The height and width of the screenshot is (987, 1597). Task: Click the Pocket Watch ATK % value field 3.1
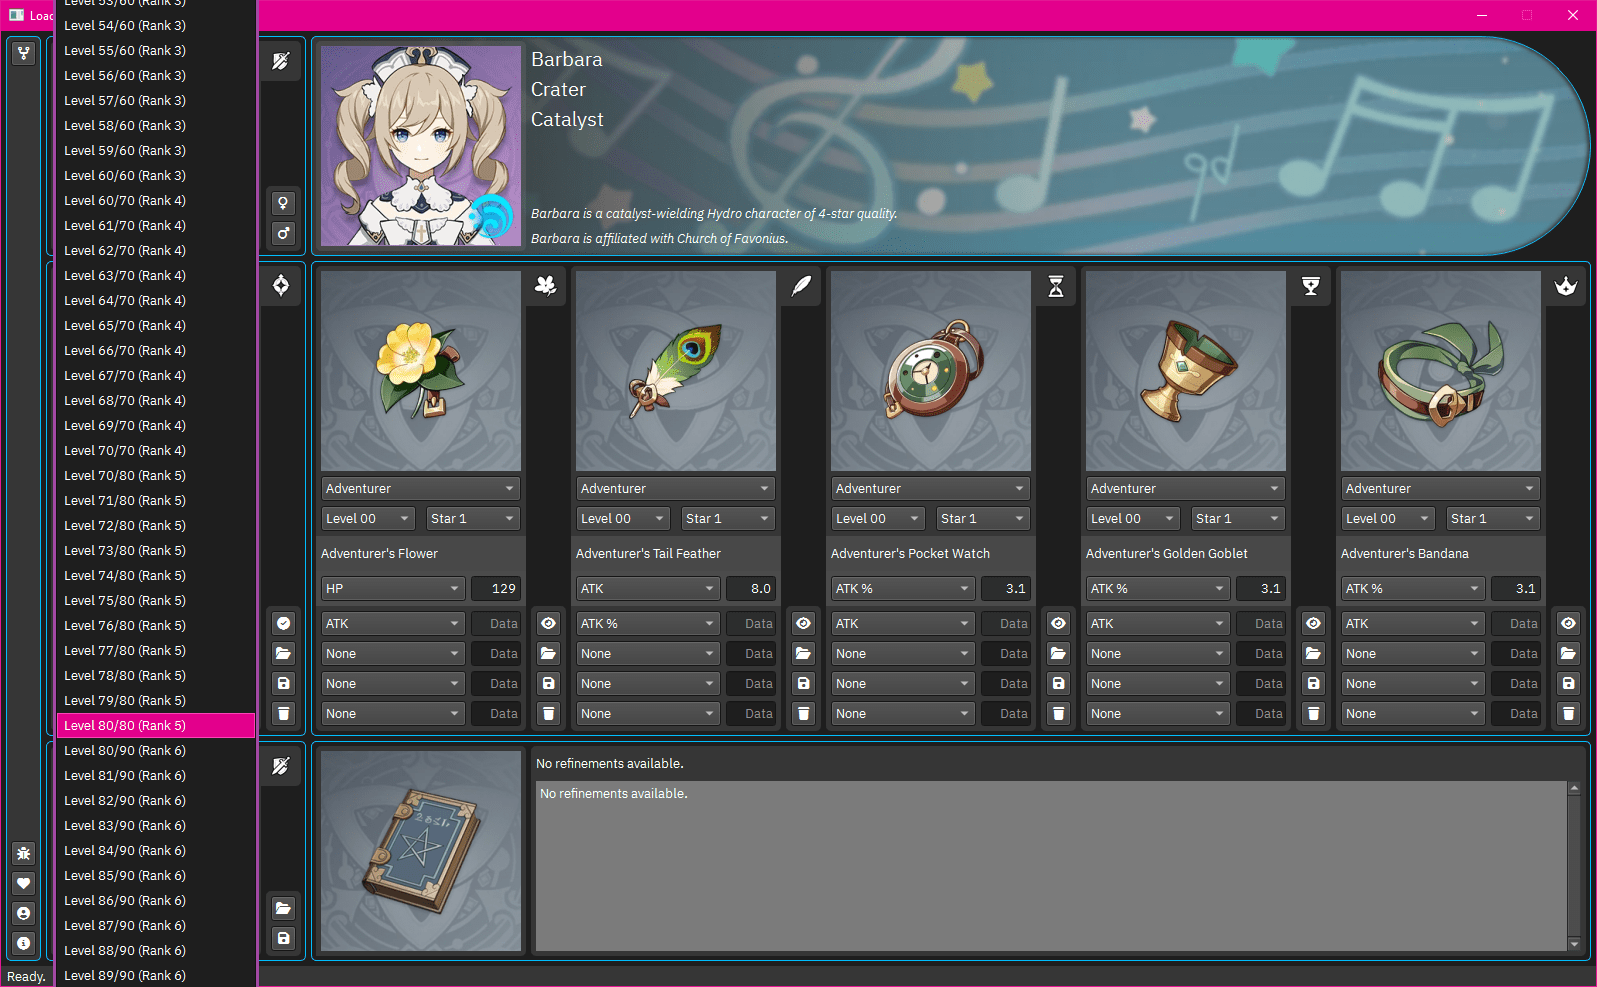tap(1006, 588)
